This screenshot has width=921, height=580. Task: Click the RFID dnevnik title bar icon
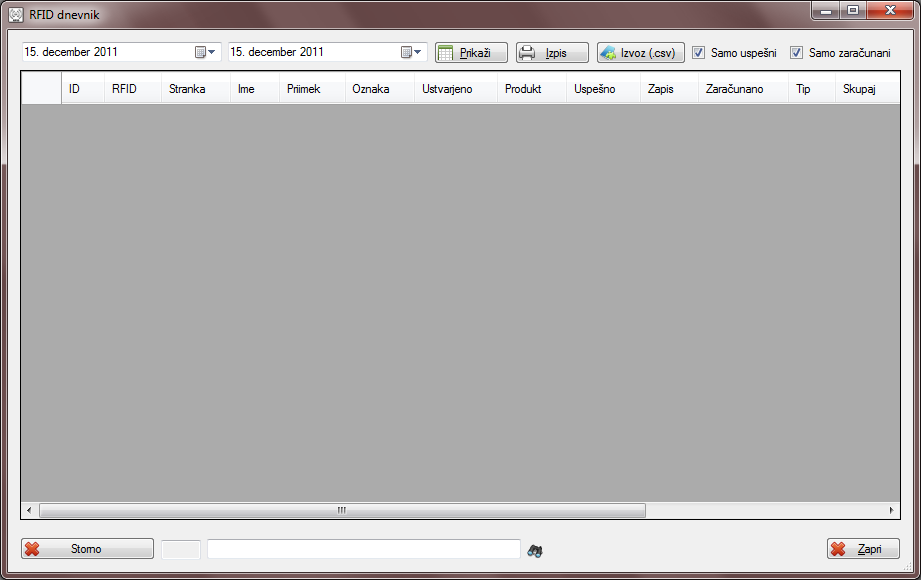point(16,15)
